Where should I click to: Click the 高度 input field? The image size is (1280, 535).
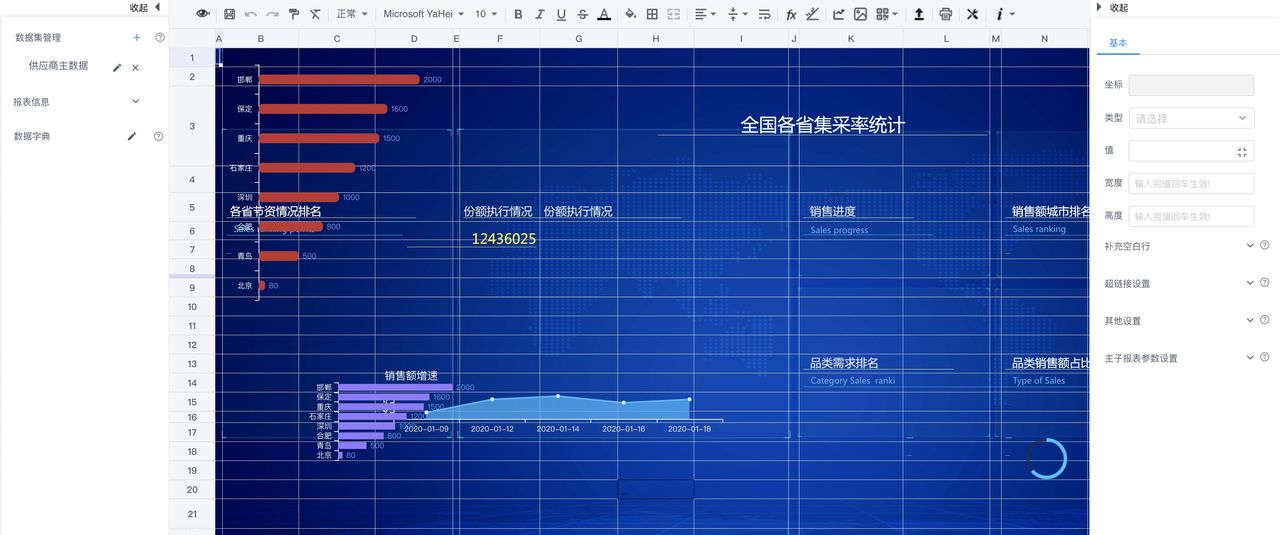1191,216
